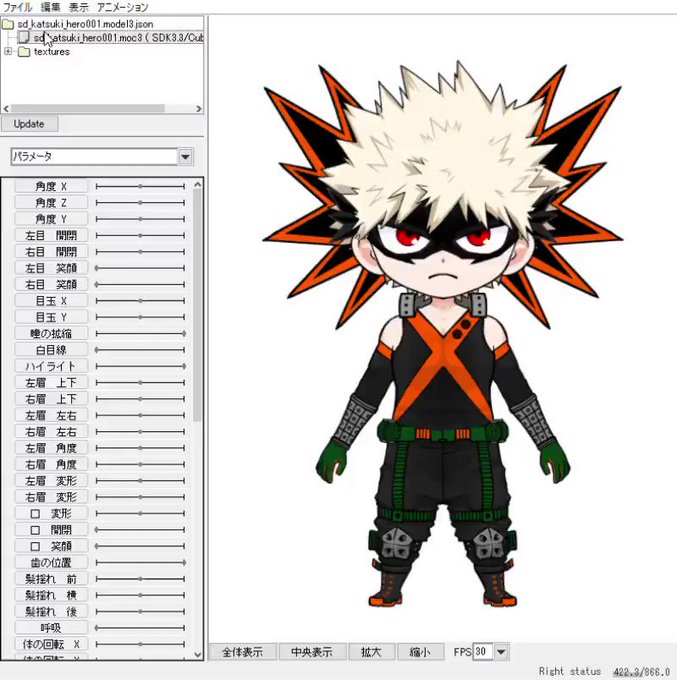
Task: Open the 編集 menu
Action: [51, 7]
